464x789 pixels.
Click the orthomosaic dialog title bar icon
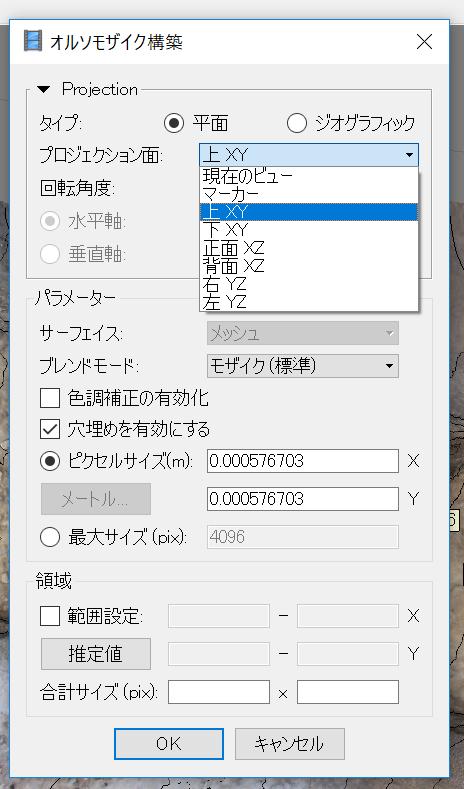tap(33, 41)
